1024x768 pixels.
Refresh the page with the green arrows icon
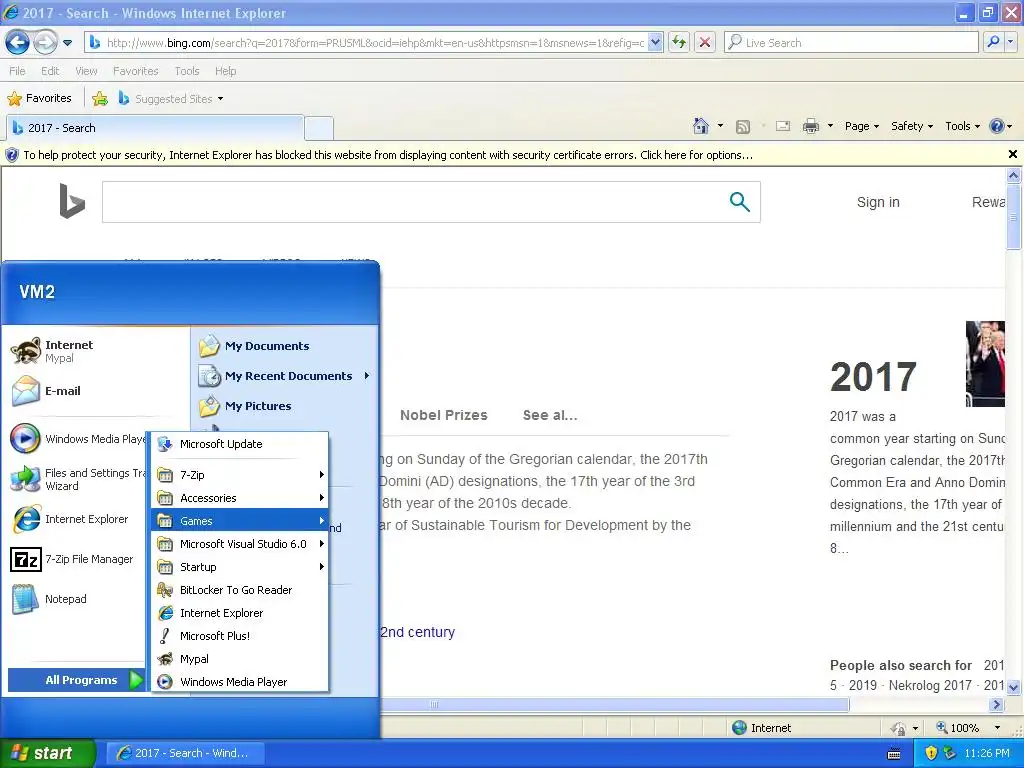tap(679, 42)
